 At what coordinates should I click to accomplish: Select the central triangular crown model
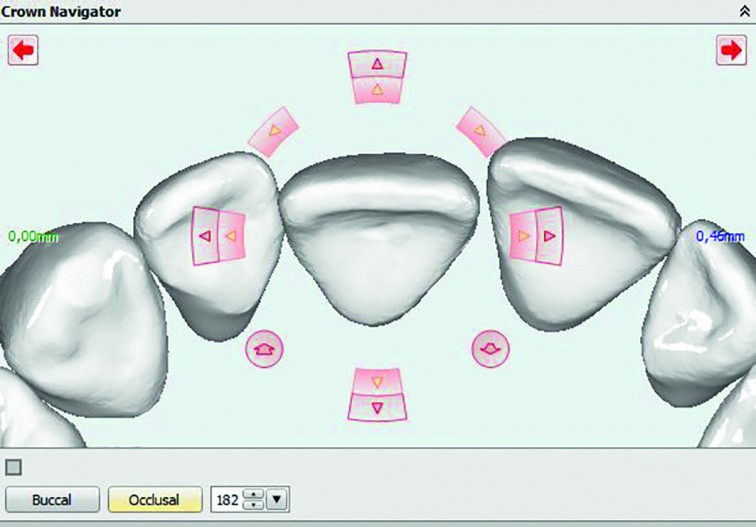point(379,239)
